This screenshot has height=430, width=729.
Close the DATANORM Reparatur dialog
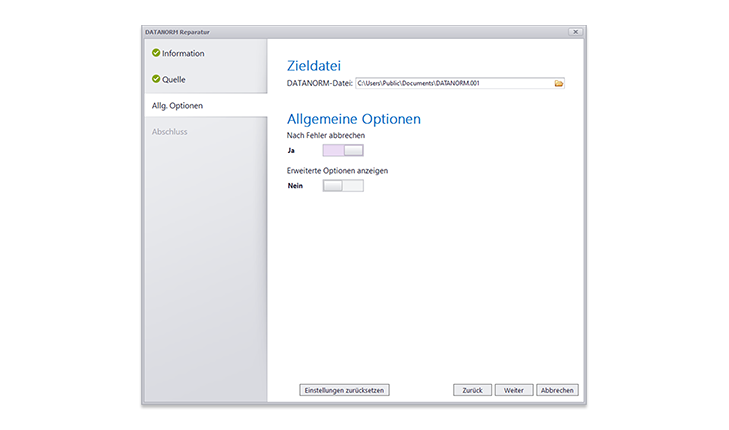576,32
